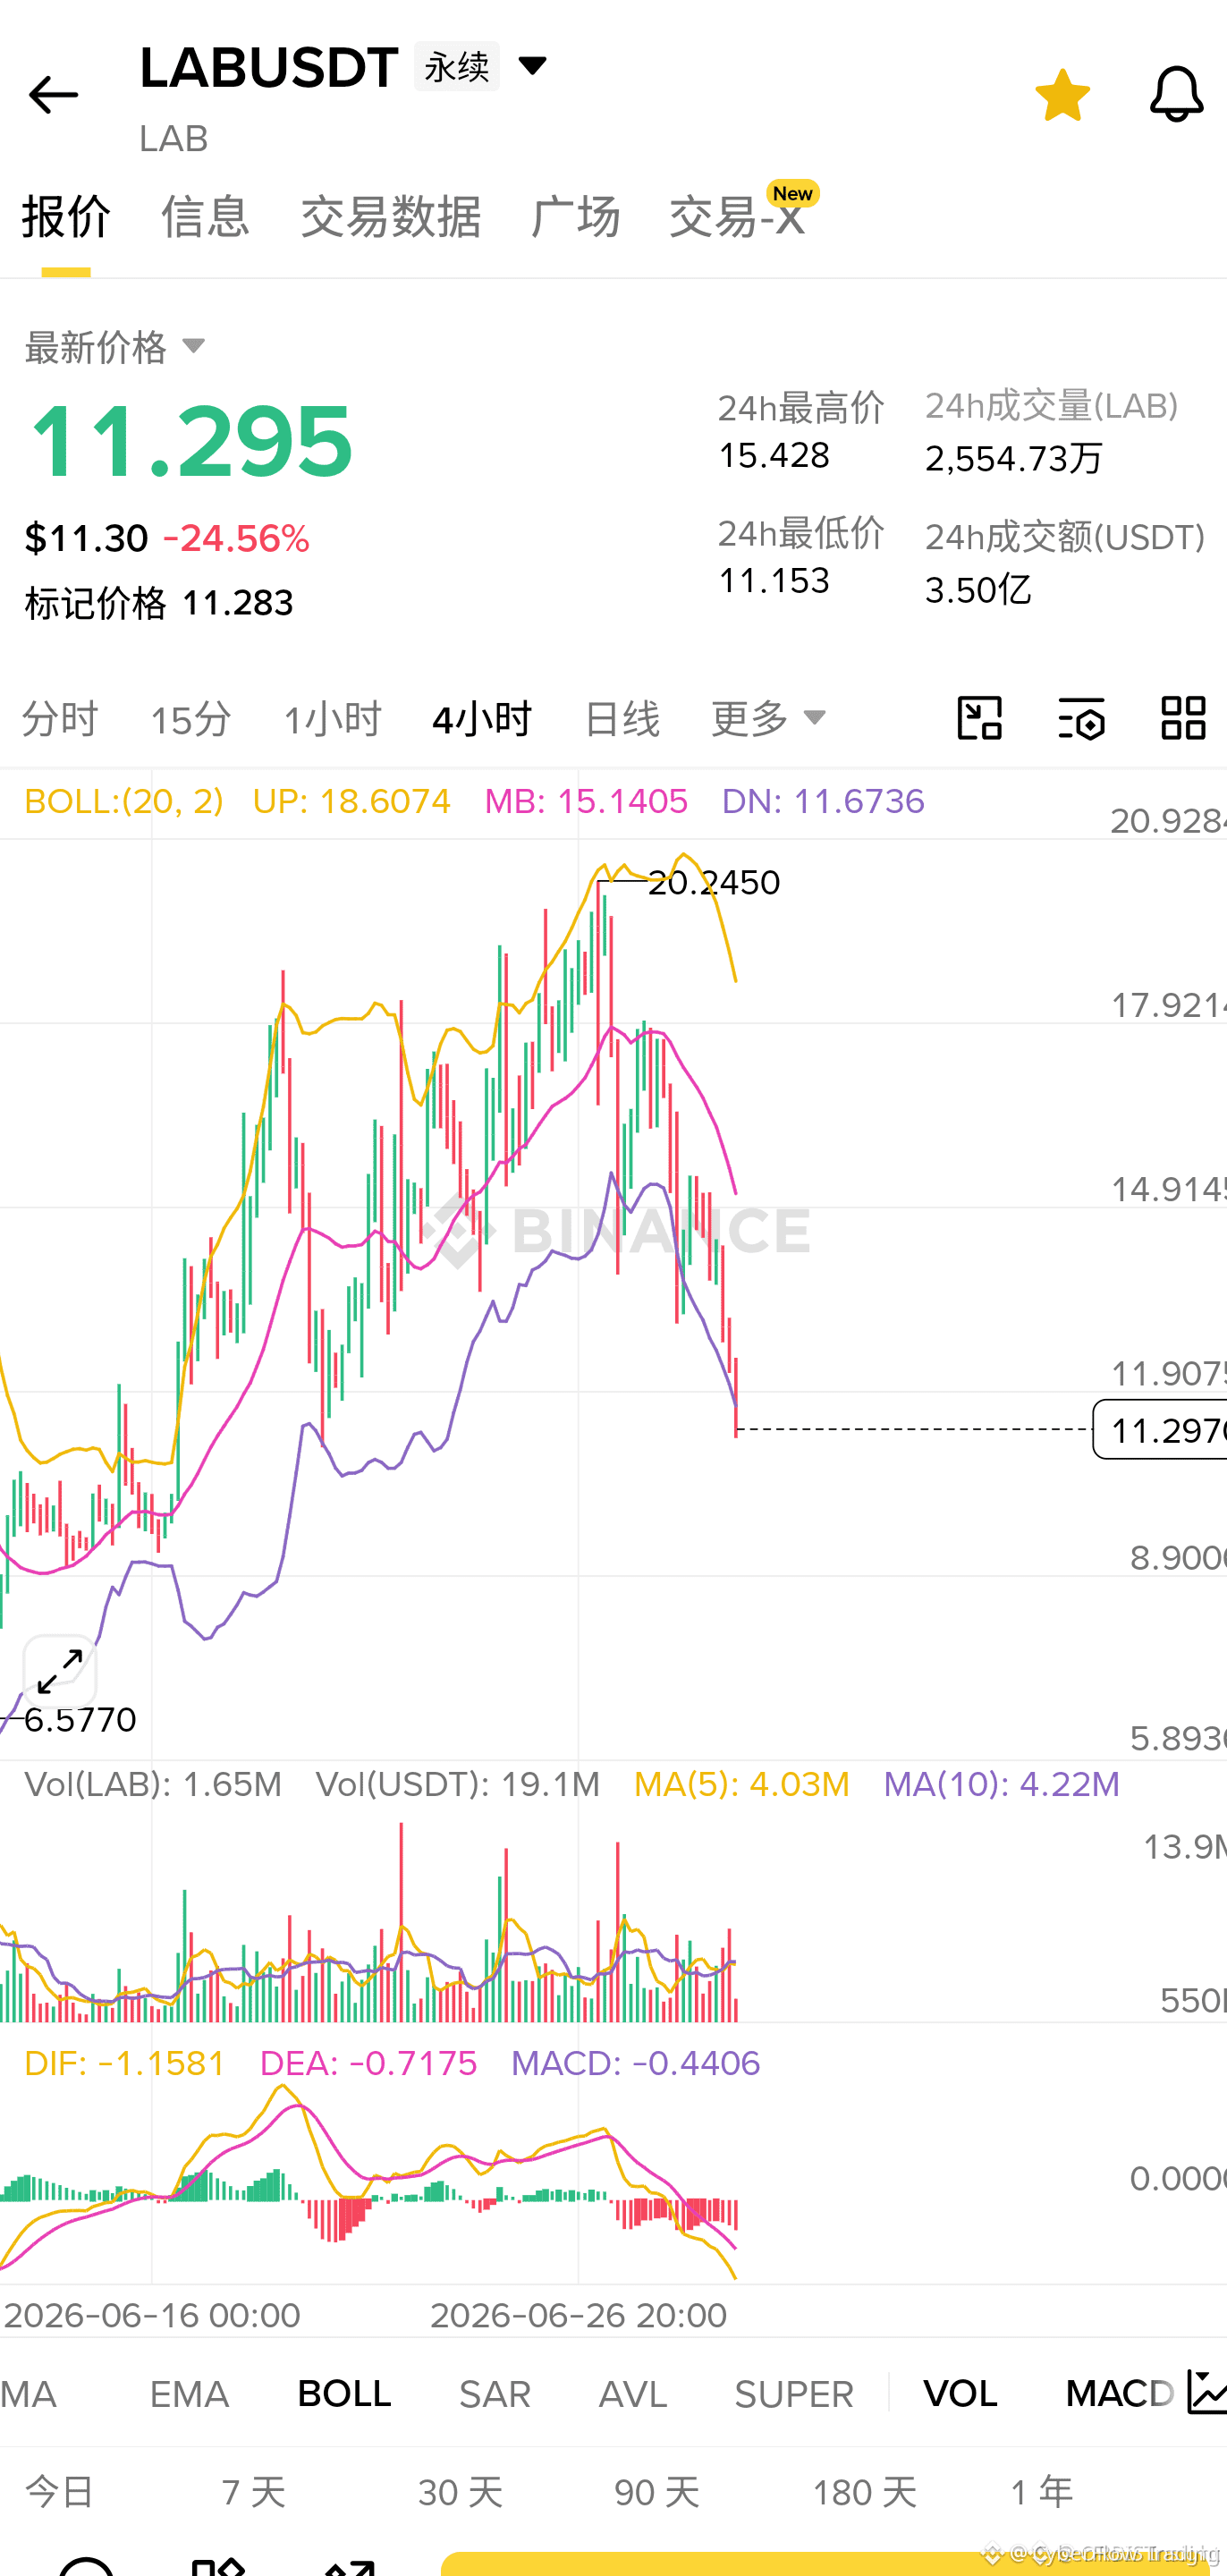
Task: Show 今日 price change range
Action: (60, 2492)
